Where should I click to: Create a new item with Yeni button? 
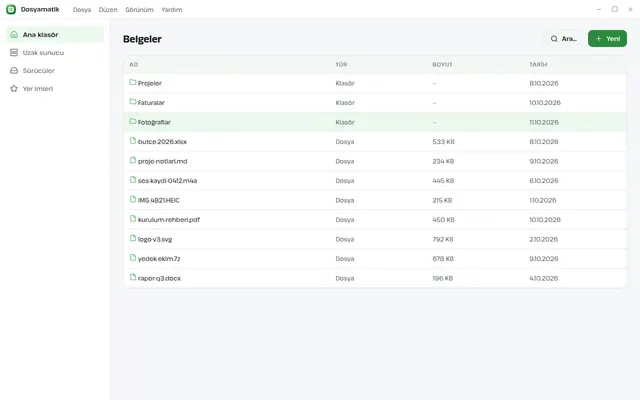coord(607,39)
